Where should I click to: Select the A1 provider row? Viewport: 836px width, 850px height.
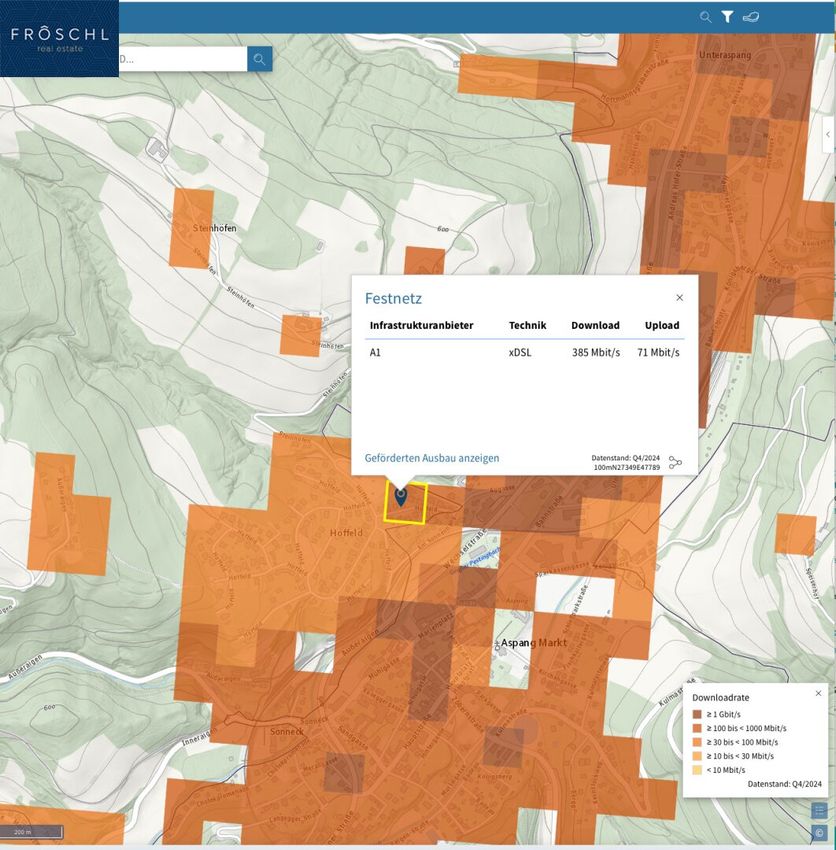(524, 353)
